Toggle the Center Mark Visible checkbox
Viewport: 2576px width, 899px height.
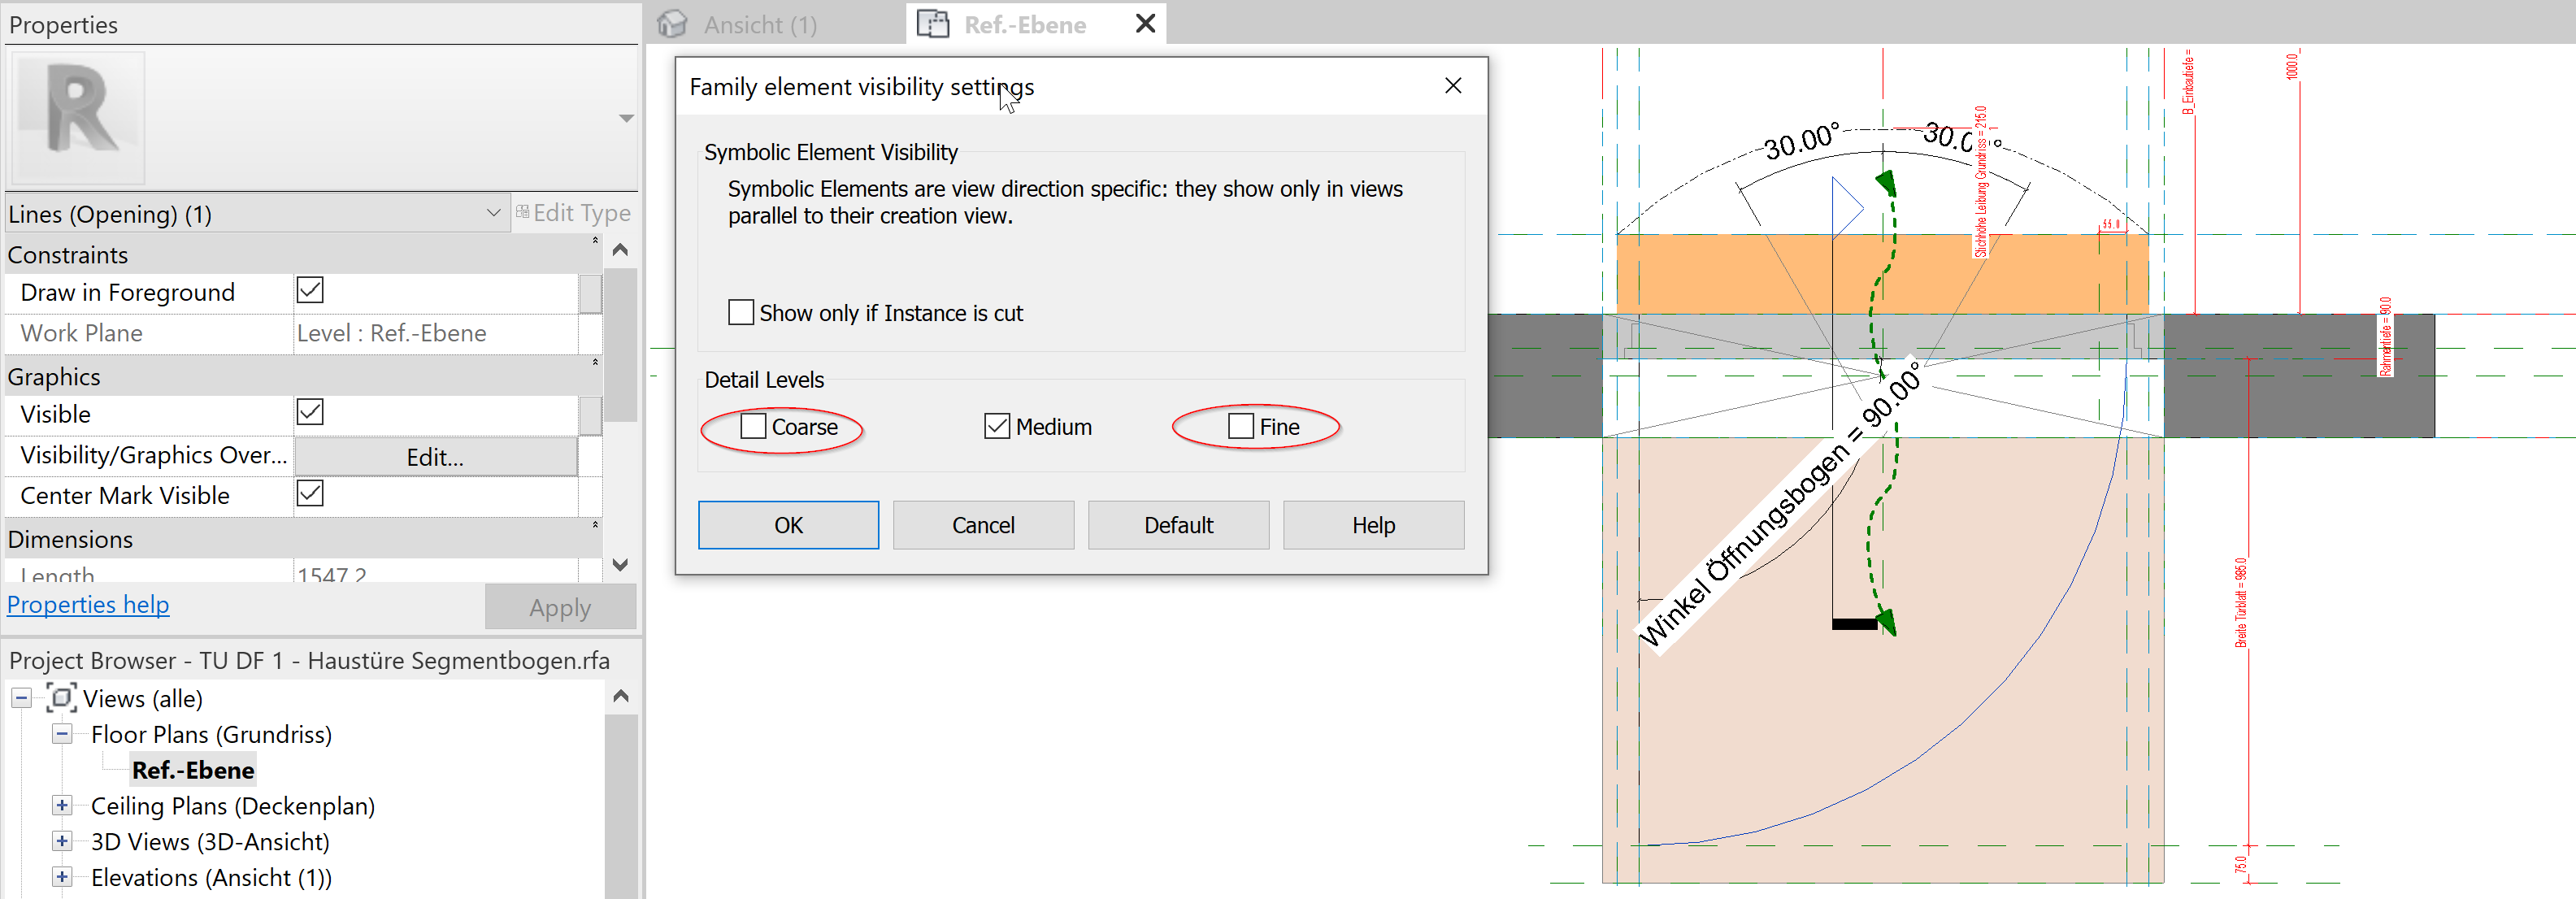tap(310, 494)
